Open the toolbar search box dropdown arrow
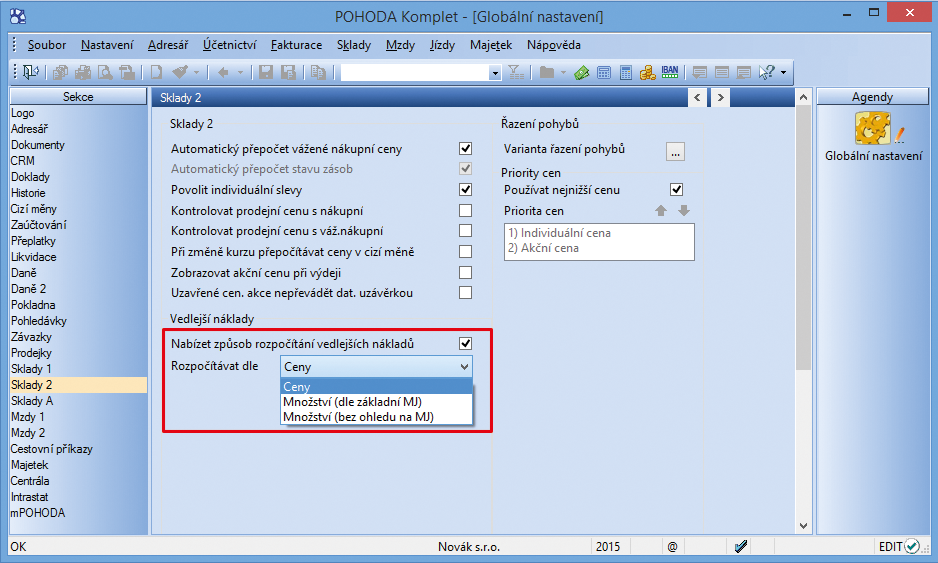Screen dimensions: 938x563 [495, 73]
